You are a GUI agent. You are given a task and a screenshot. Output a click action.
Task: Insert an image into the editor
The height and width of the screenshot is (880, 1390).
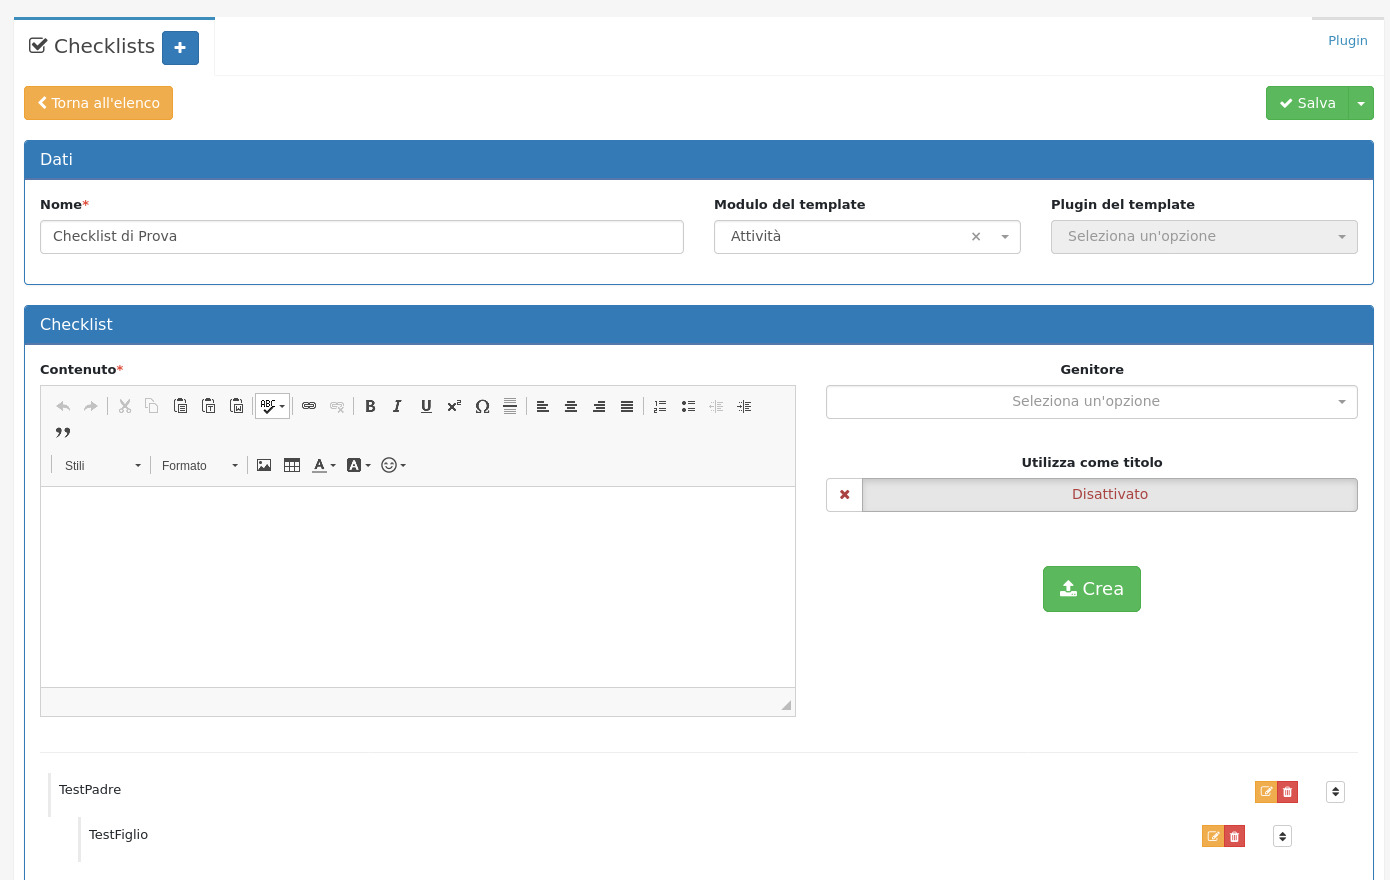(x=264, y=465)
